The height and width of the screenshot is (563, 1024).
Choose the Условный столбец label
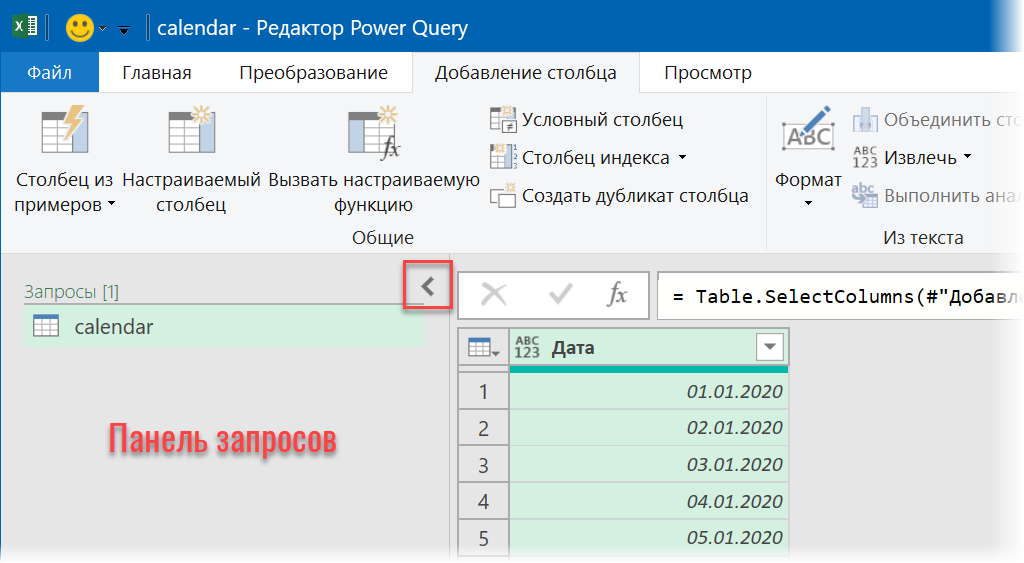click(602, 120)
